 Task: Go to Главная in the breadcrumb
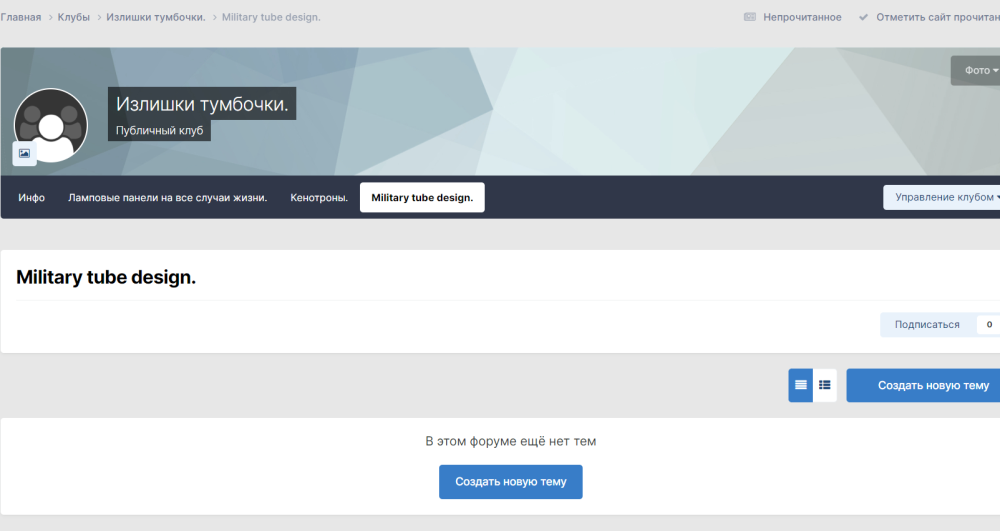pos(21,17)
